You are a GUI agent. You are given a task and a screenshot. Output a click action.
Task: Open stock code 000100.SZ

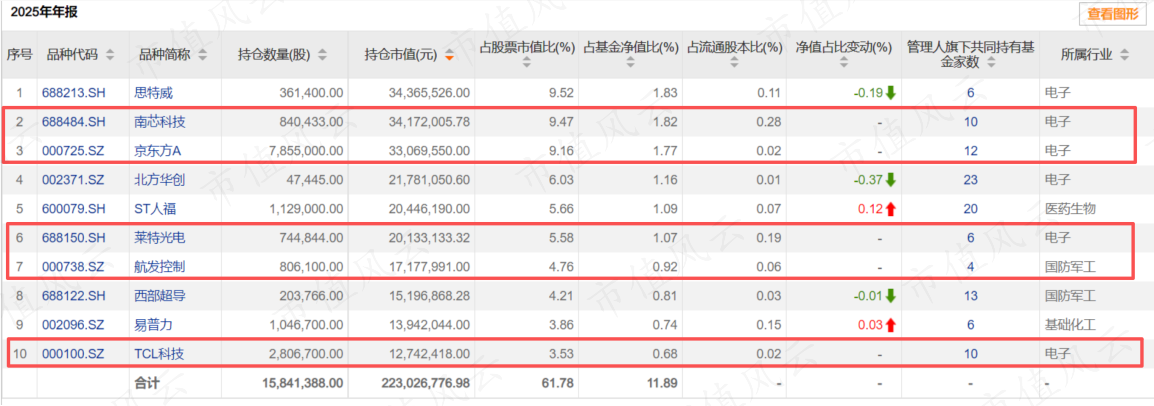pyautogui.click(x=74, y=354)
